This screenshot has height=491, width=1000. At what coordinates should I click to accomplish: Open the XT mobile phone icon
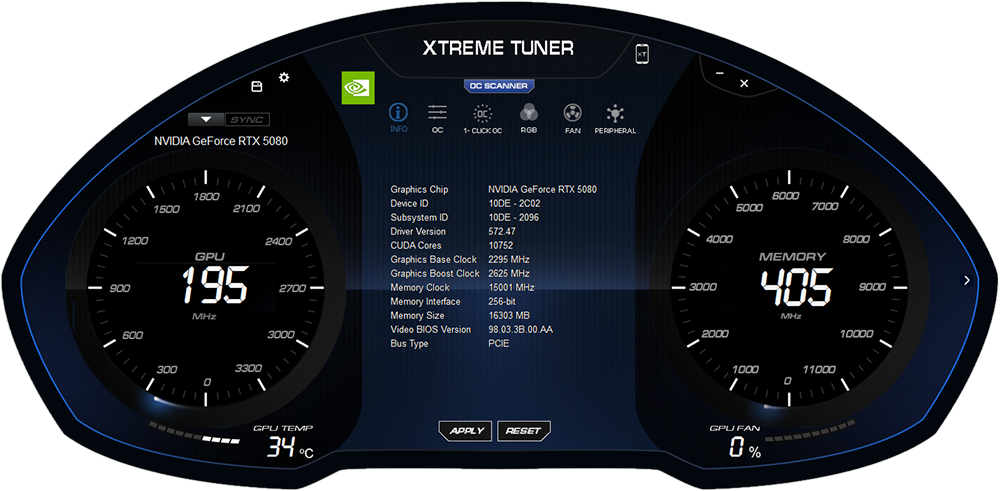pyautogui.click(x=642, y=55)
